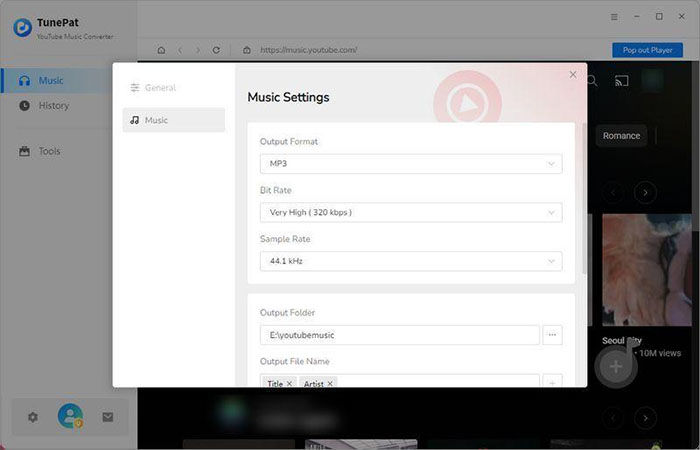The image size is (700, 450).
Task: Click the settings dialog scrollbar
Action: point(584,199)
